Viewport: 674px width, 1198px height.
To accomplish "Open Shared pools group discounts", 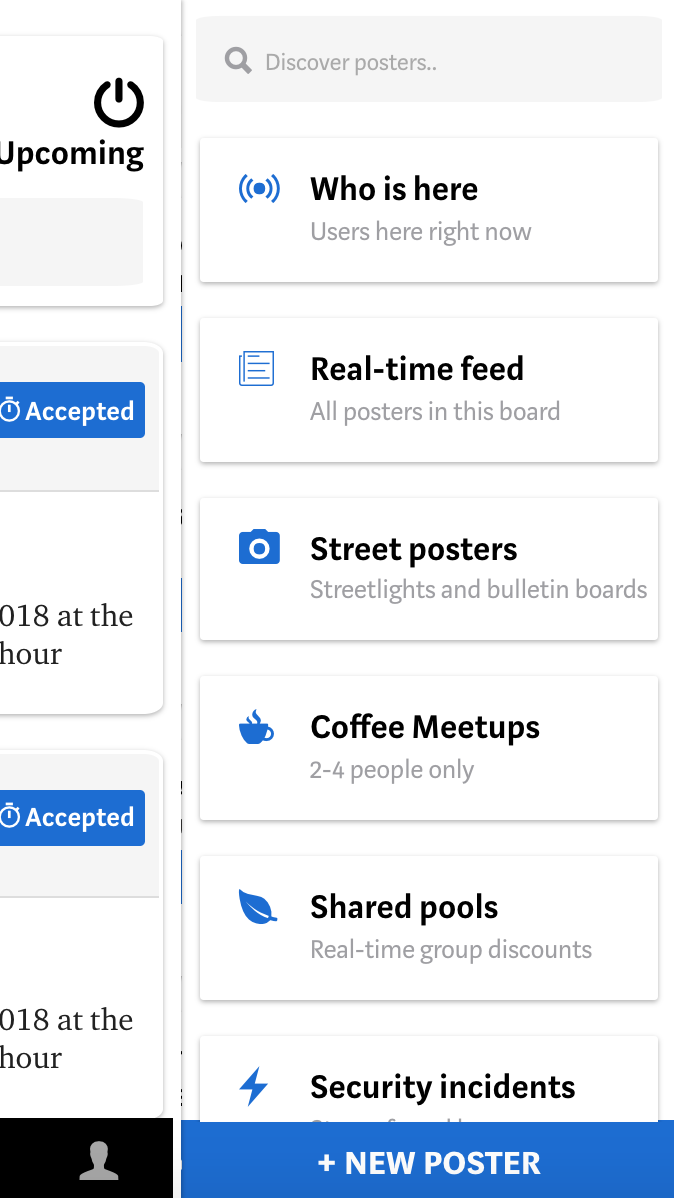I will (429, 928).
